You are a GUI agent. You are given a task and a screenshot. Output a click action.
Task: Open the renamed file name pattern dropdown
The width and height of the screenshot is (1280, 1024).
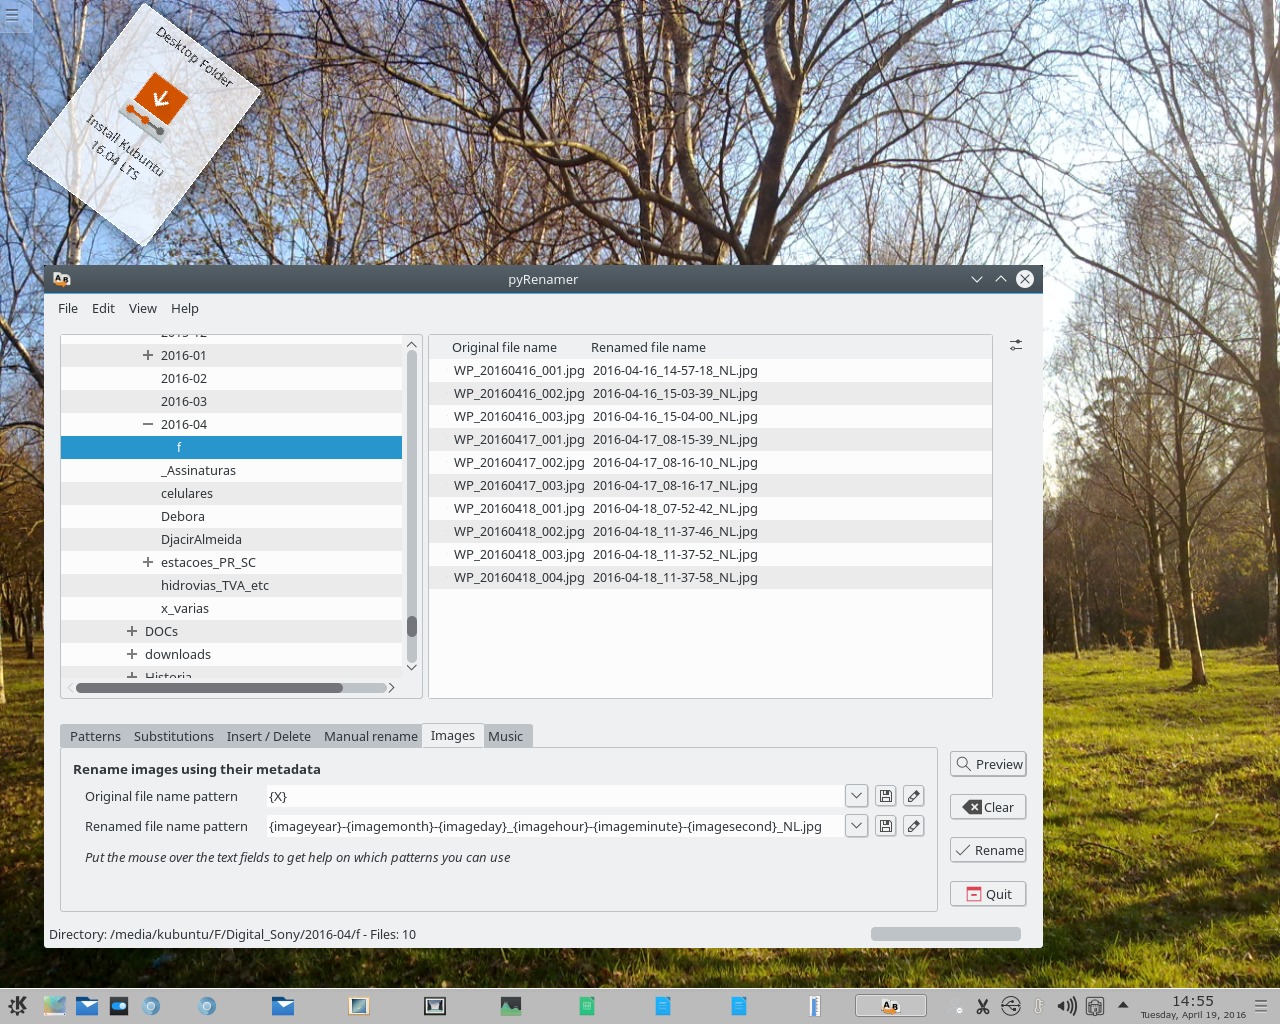(x=856, y=826)
